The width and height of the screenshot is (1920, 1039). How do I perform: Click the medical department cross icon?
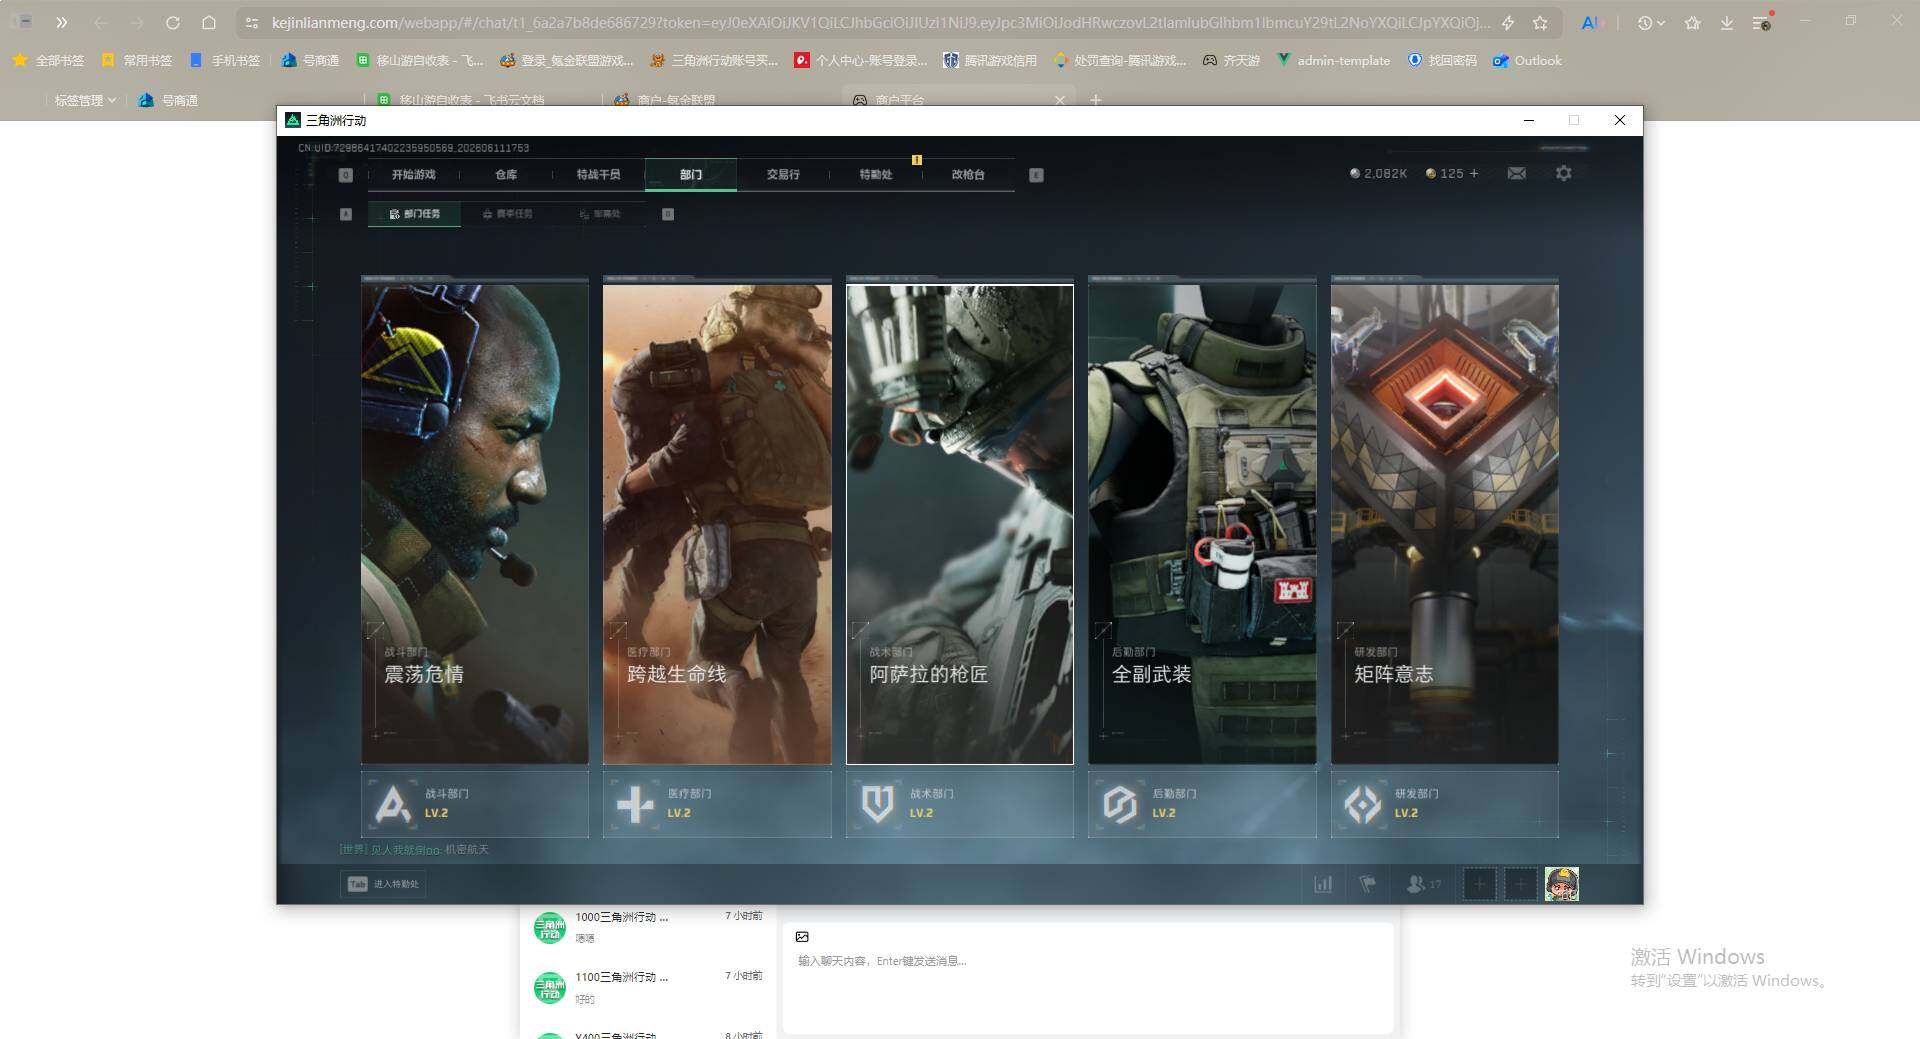click(635, 804)
